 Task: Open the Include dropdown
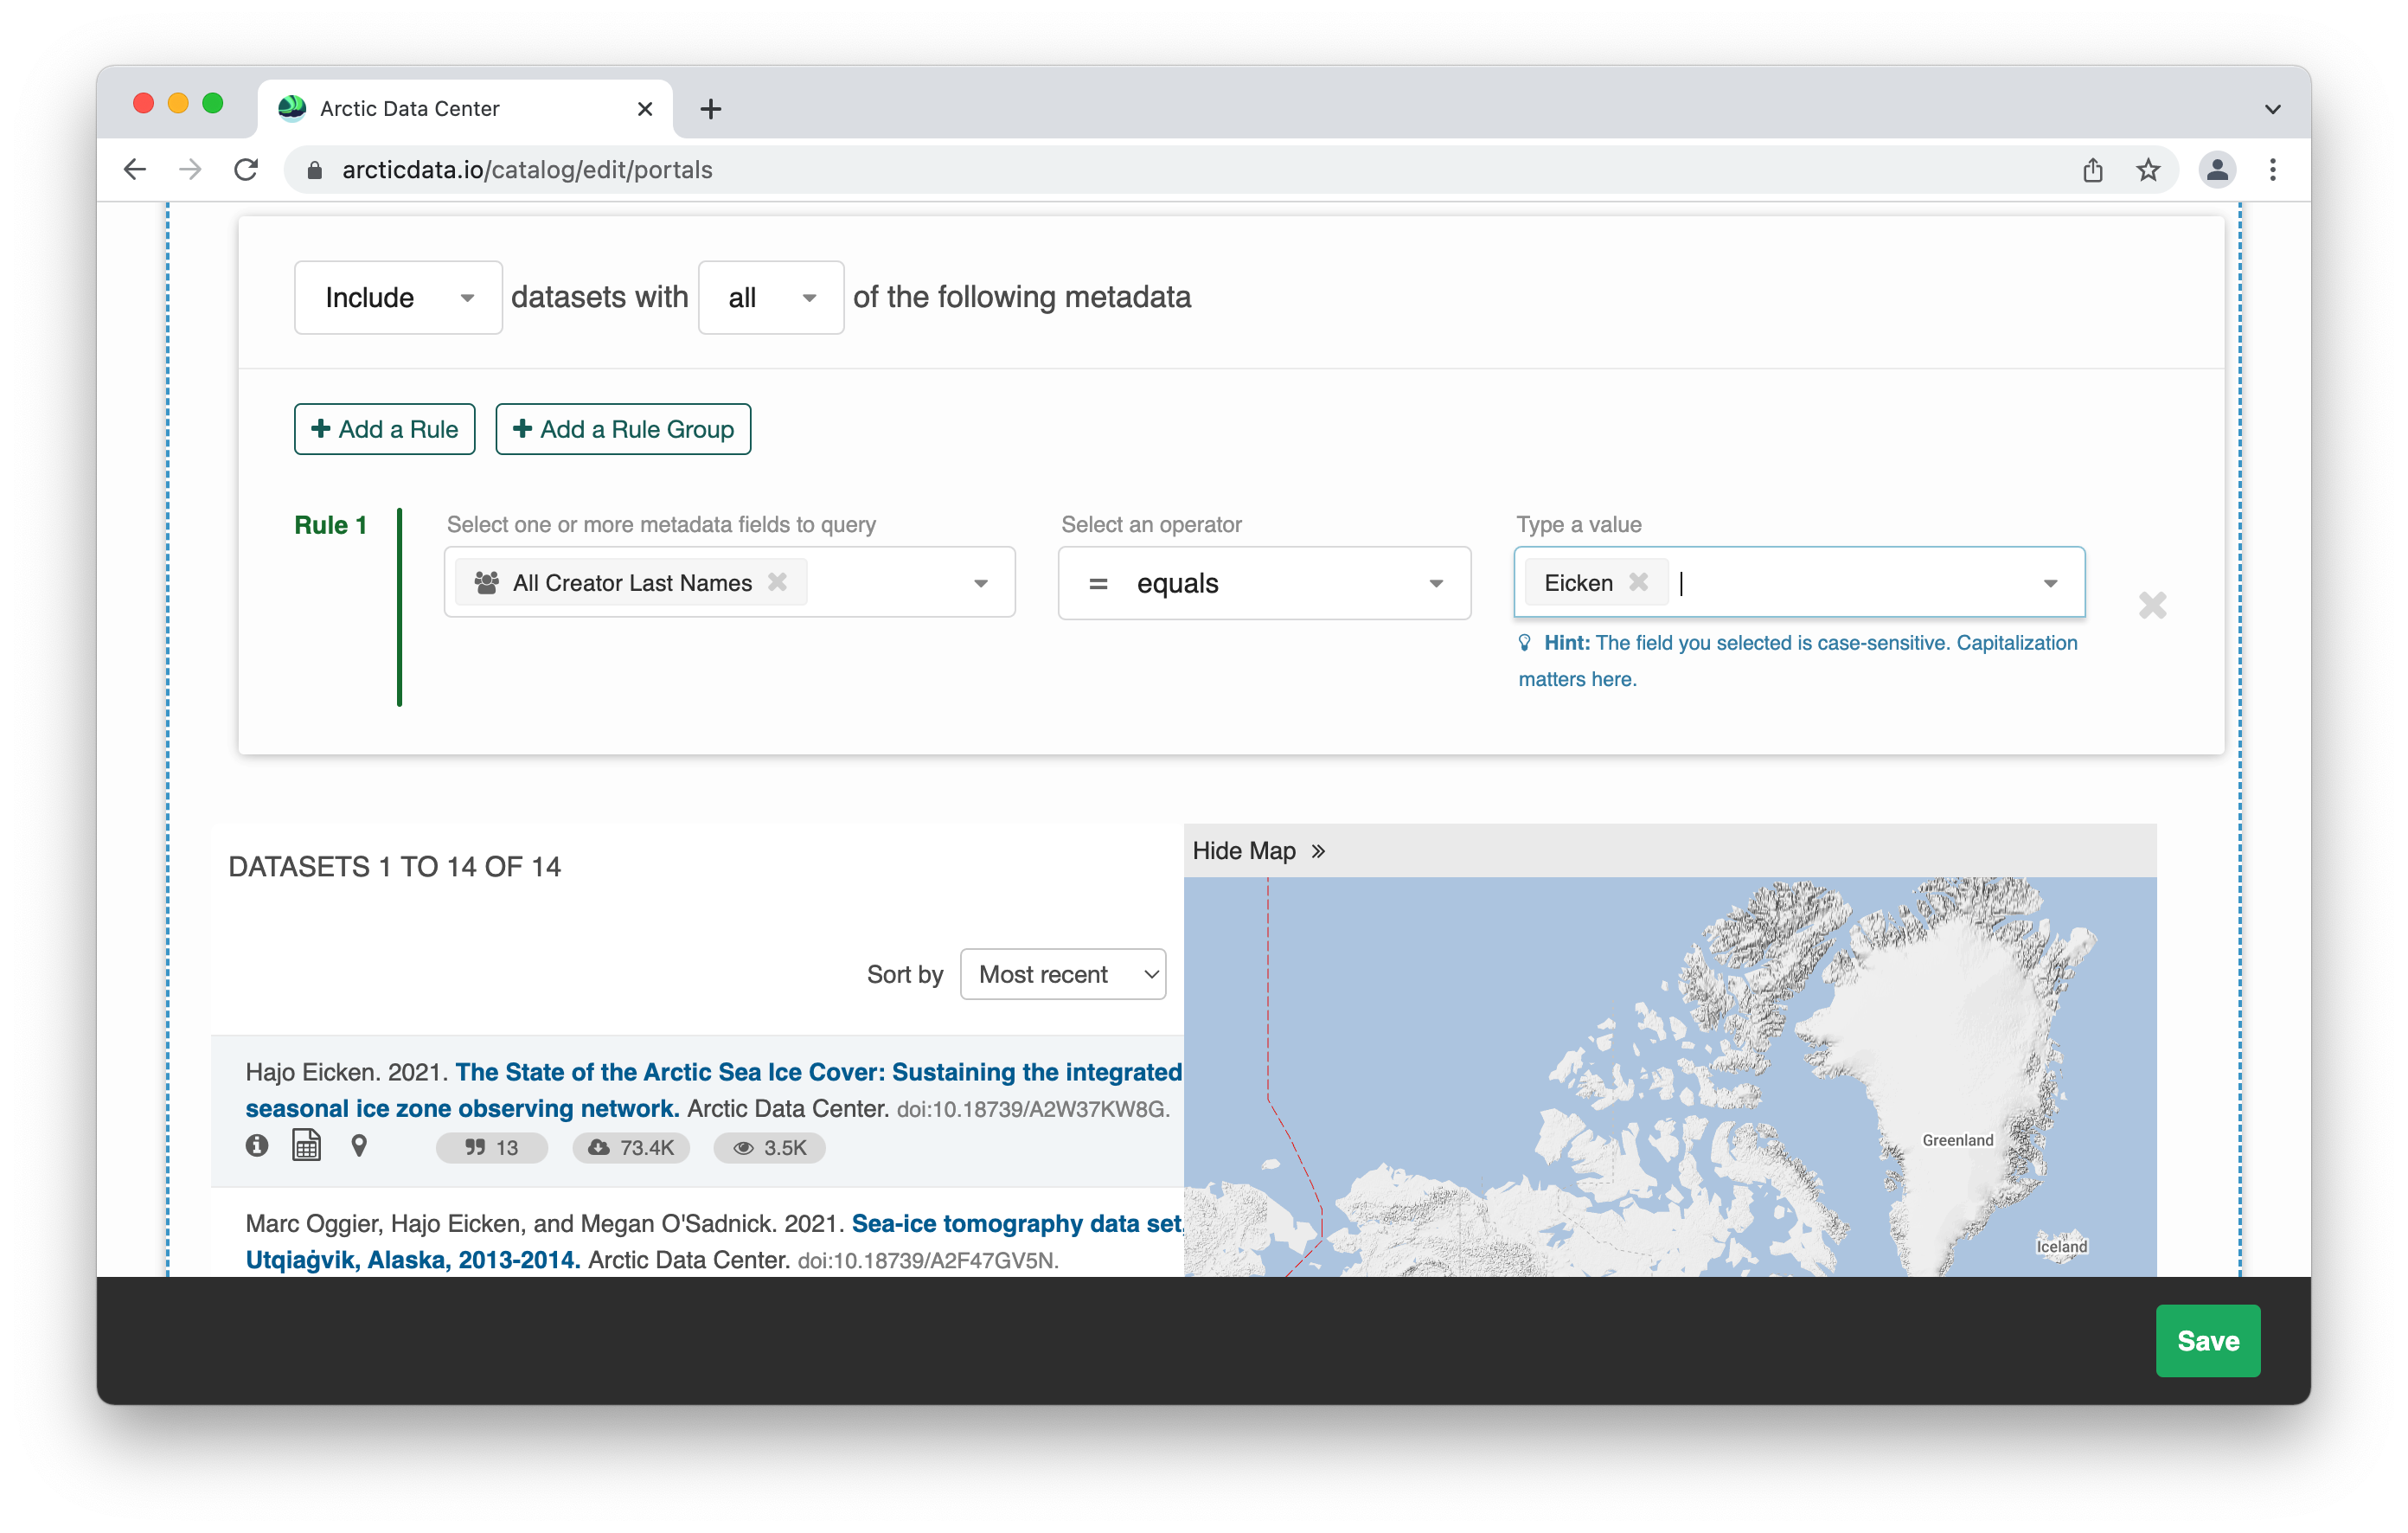[x=398, y=298]
